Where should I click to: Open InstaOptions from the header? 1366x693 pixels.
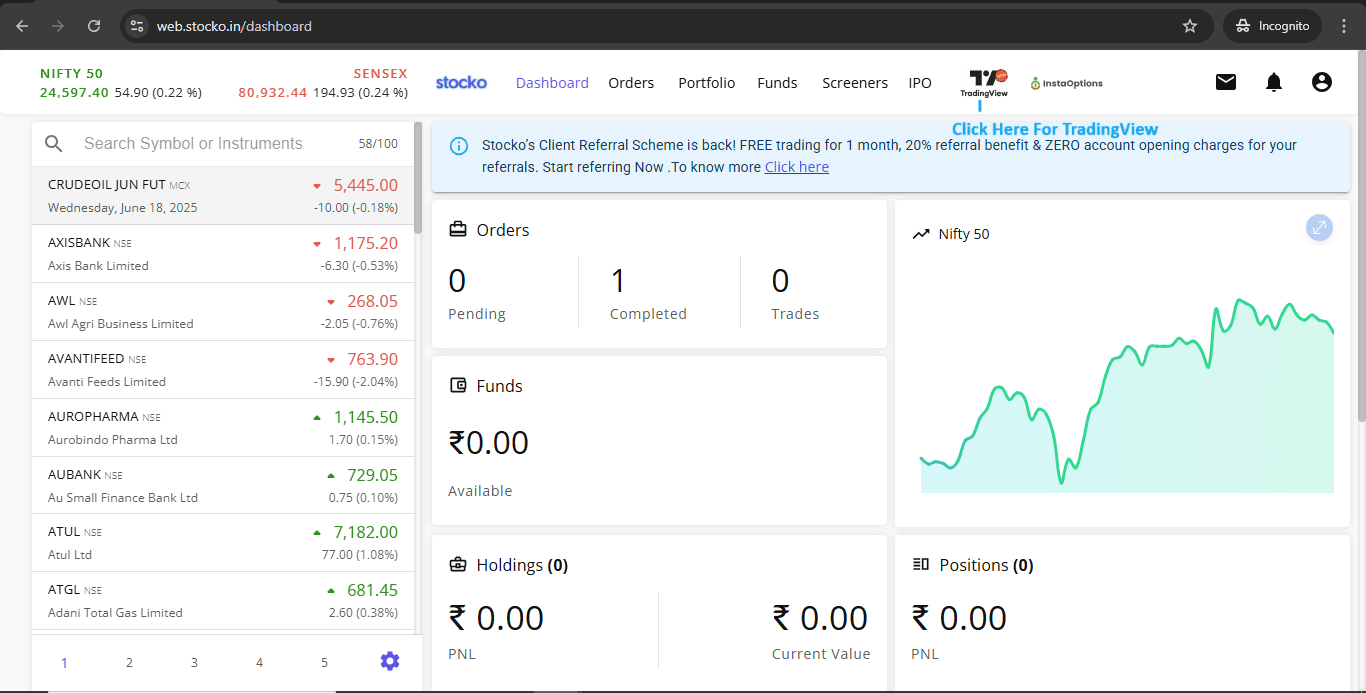[1066, 83]
